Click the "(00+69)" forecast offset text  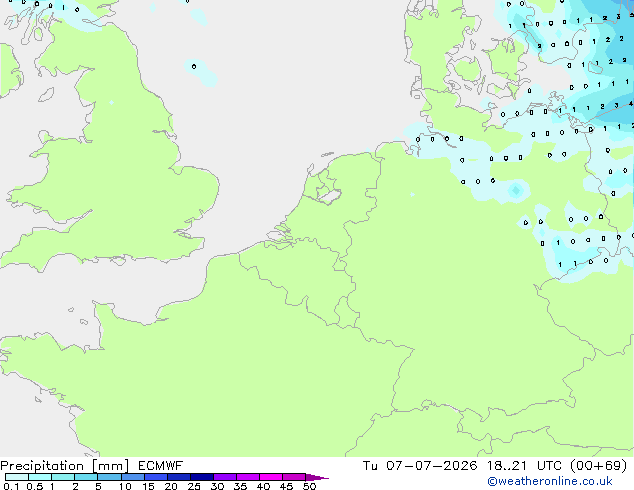598,466
